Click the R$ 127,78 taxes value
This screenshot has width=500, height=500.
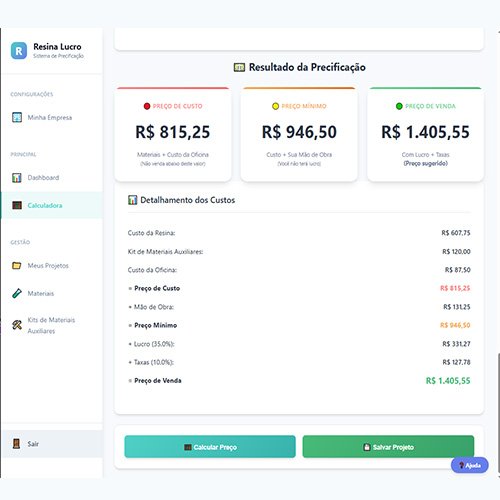click(x=456, y=362)
